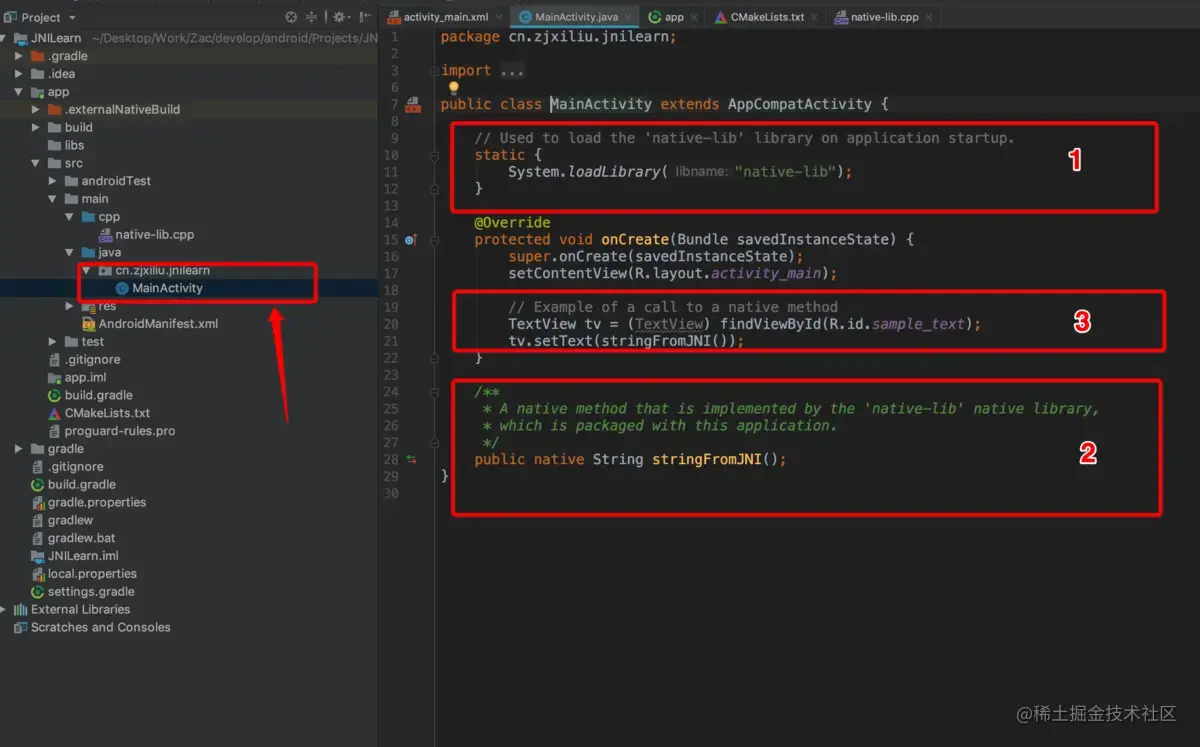Expand the top-level gradle folder
This screenshot has width=1200, height=747.
[20, 449]
